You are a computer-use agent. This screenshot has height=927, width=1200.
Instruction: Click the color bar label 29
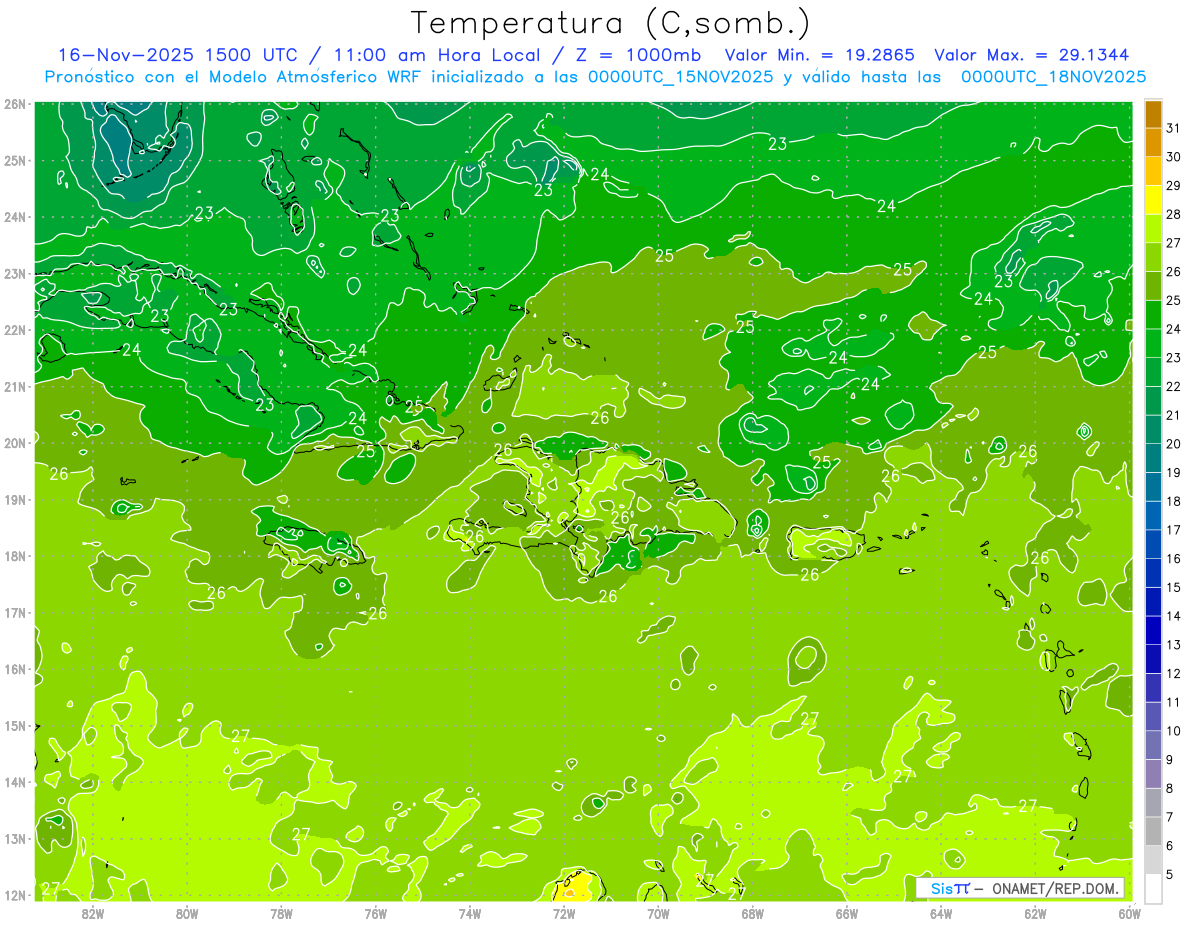pos(1173,185)
